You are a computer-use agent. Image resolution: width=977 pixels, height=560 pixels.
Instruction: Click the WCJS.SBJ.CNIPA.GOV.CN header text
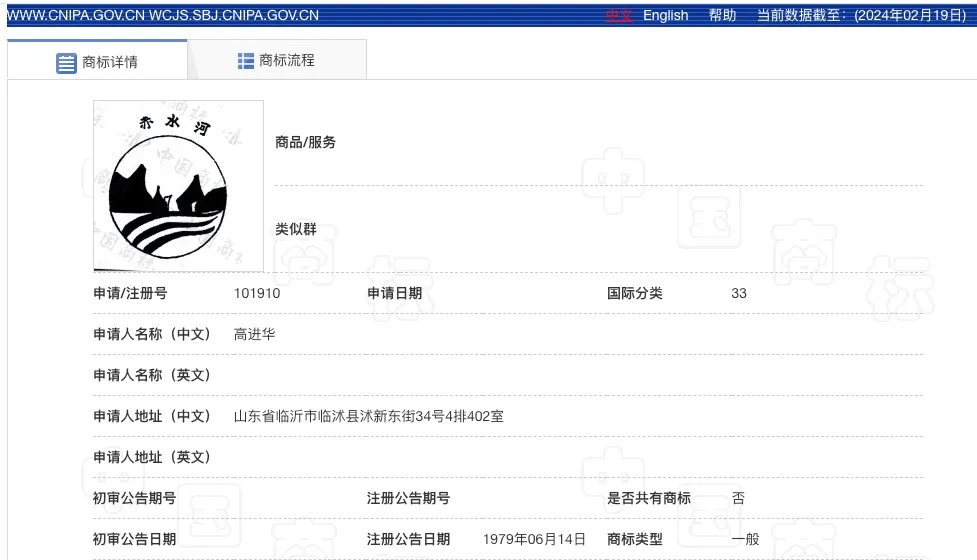tap(234, 16)
